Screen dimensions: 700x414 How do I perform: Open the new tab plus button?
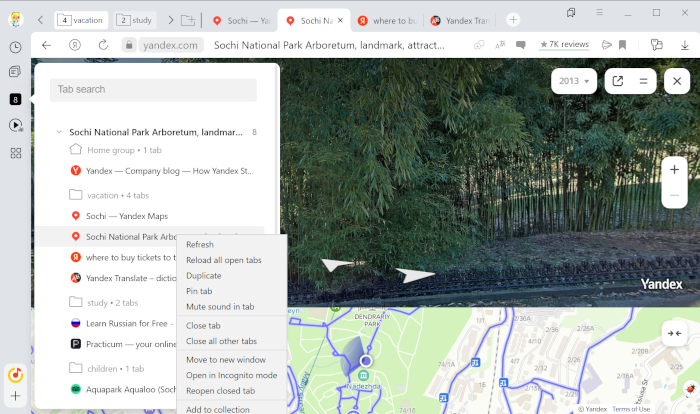(x=513, y=20)
